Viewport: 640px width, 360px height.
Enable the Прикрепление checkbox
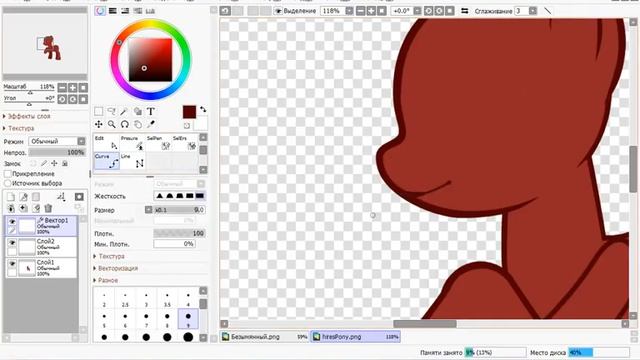pyautogui.click(x=7, y=173)
